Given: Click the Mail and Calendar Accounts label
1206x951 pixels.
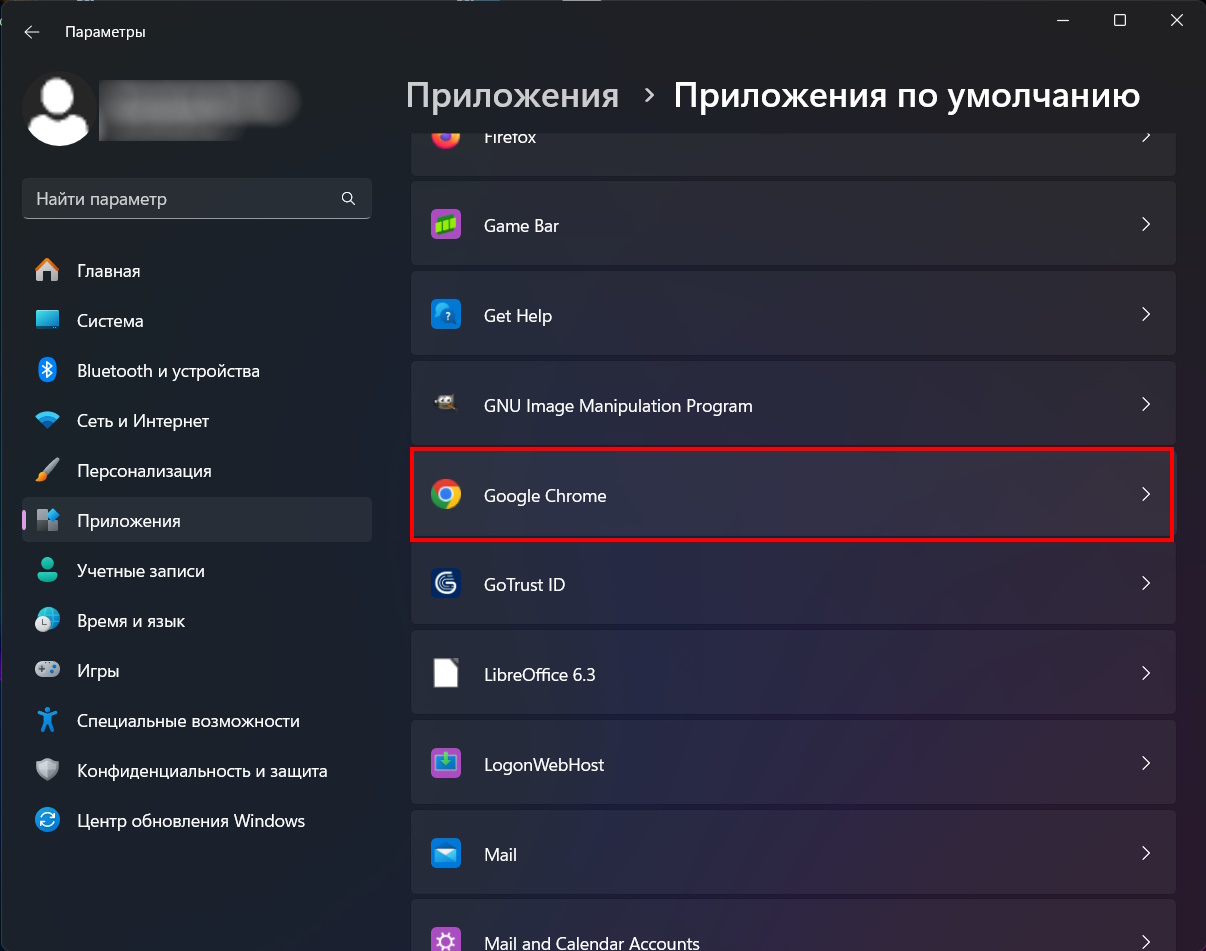Looking at the screenshot, I should [592, 943].
